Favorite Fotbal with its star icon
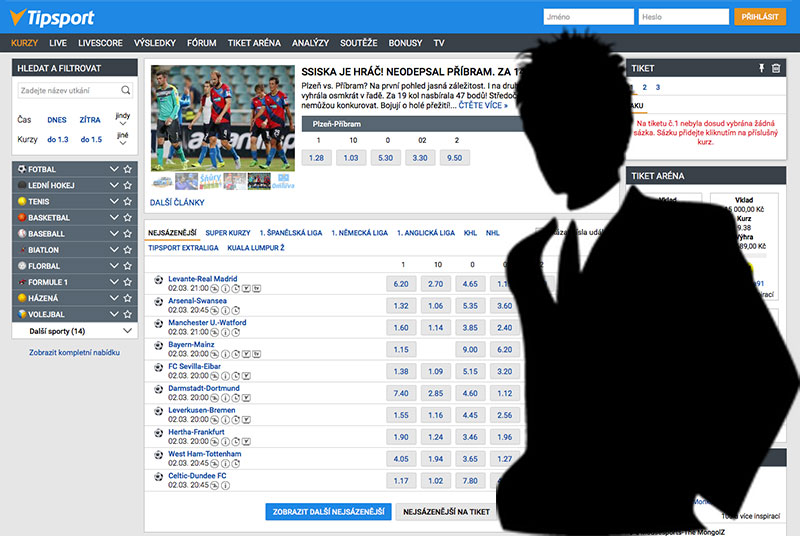 [127, 170]
